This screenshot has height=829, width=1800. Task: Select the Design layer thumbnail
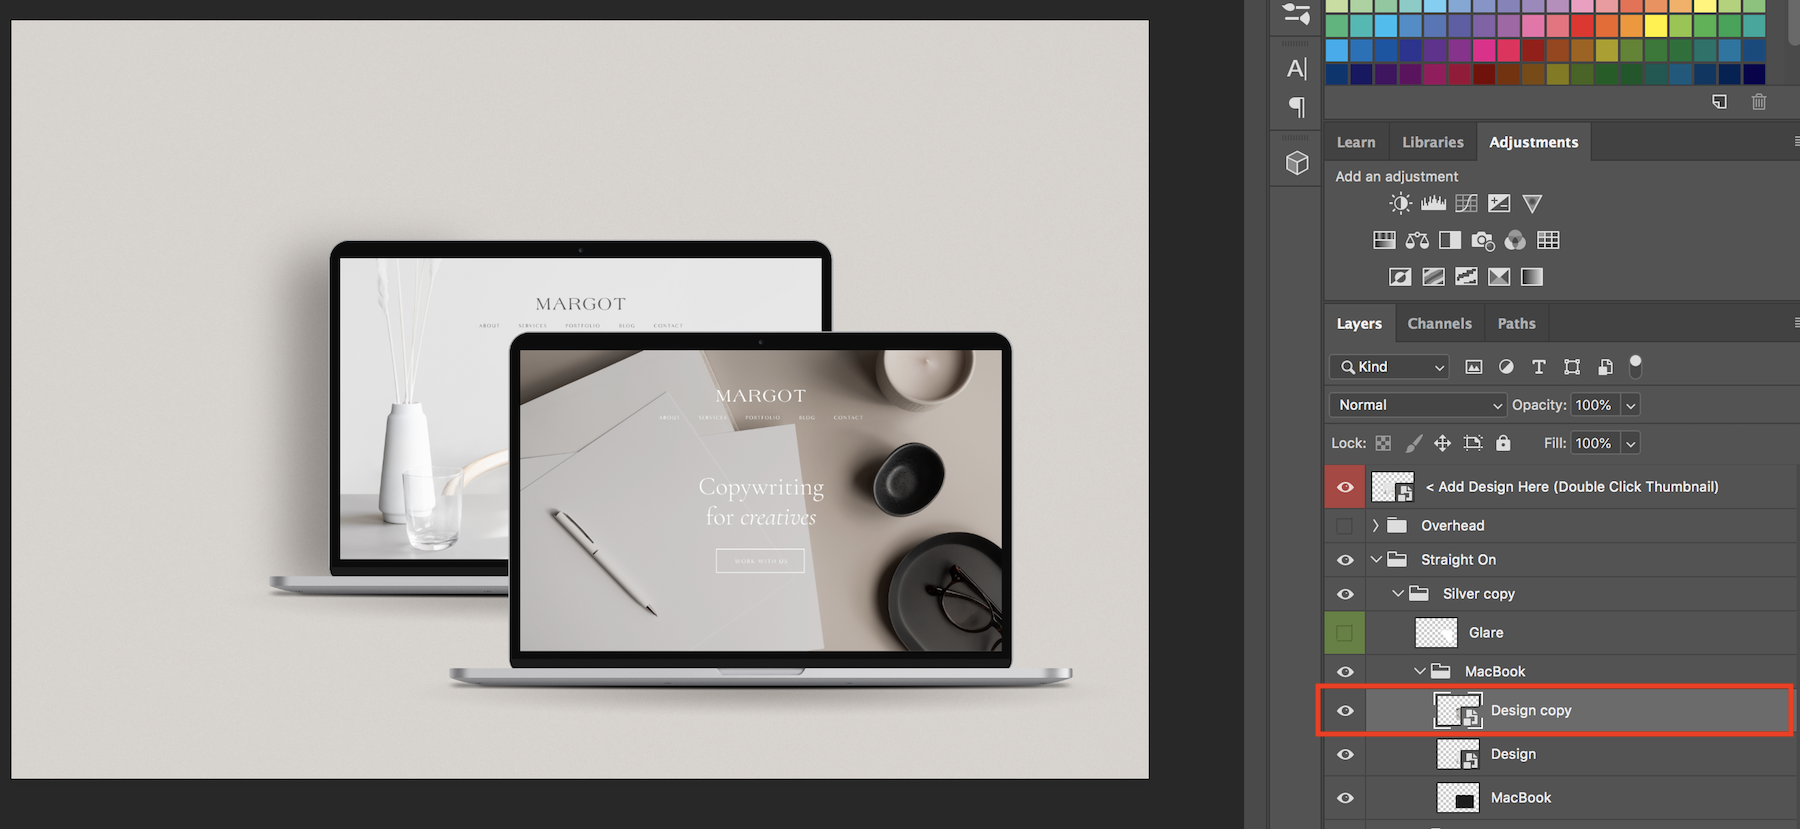point(1457,755)
